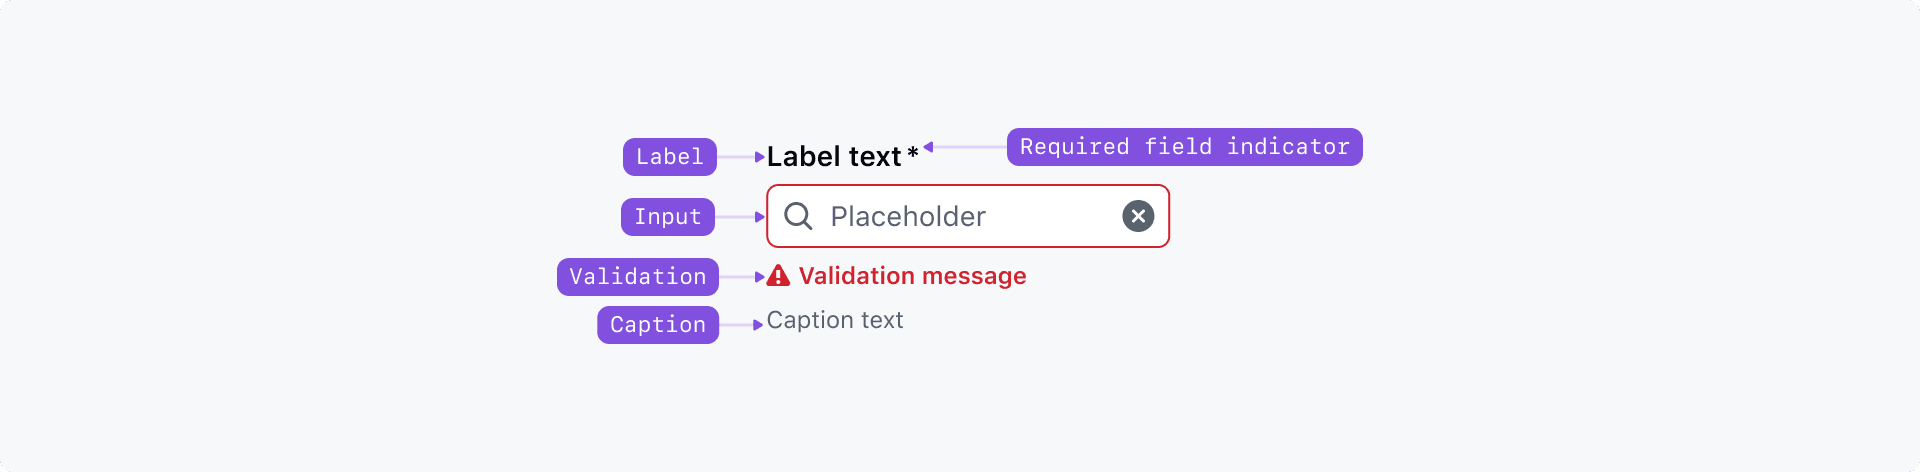Click the magnifier search icon in the input

(798, 216)
